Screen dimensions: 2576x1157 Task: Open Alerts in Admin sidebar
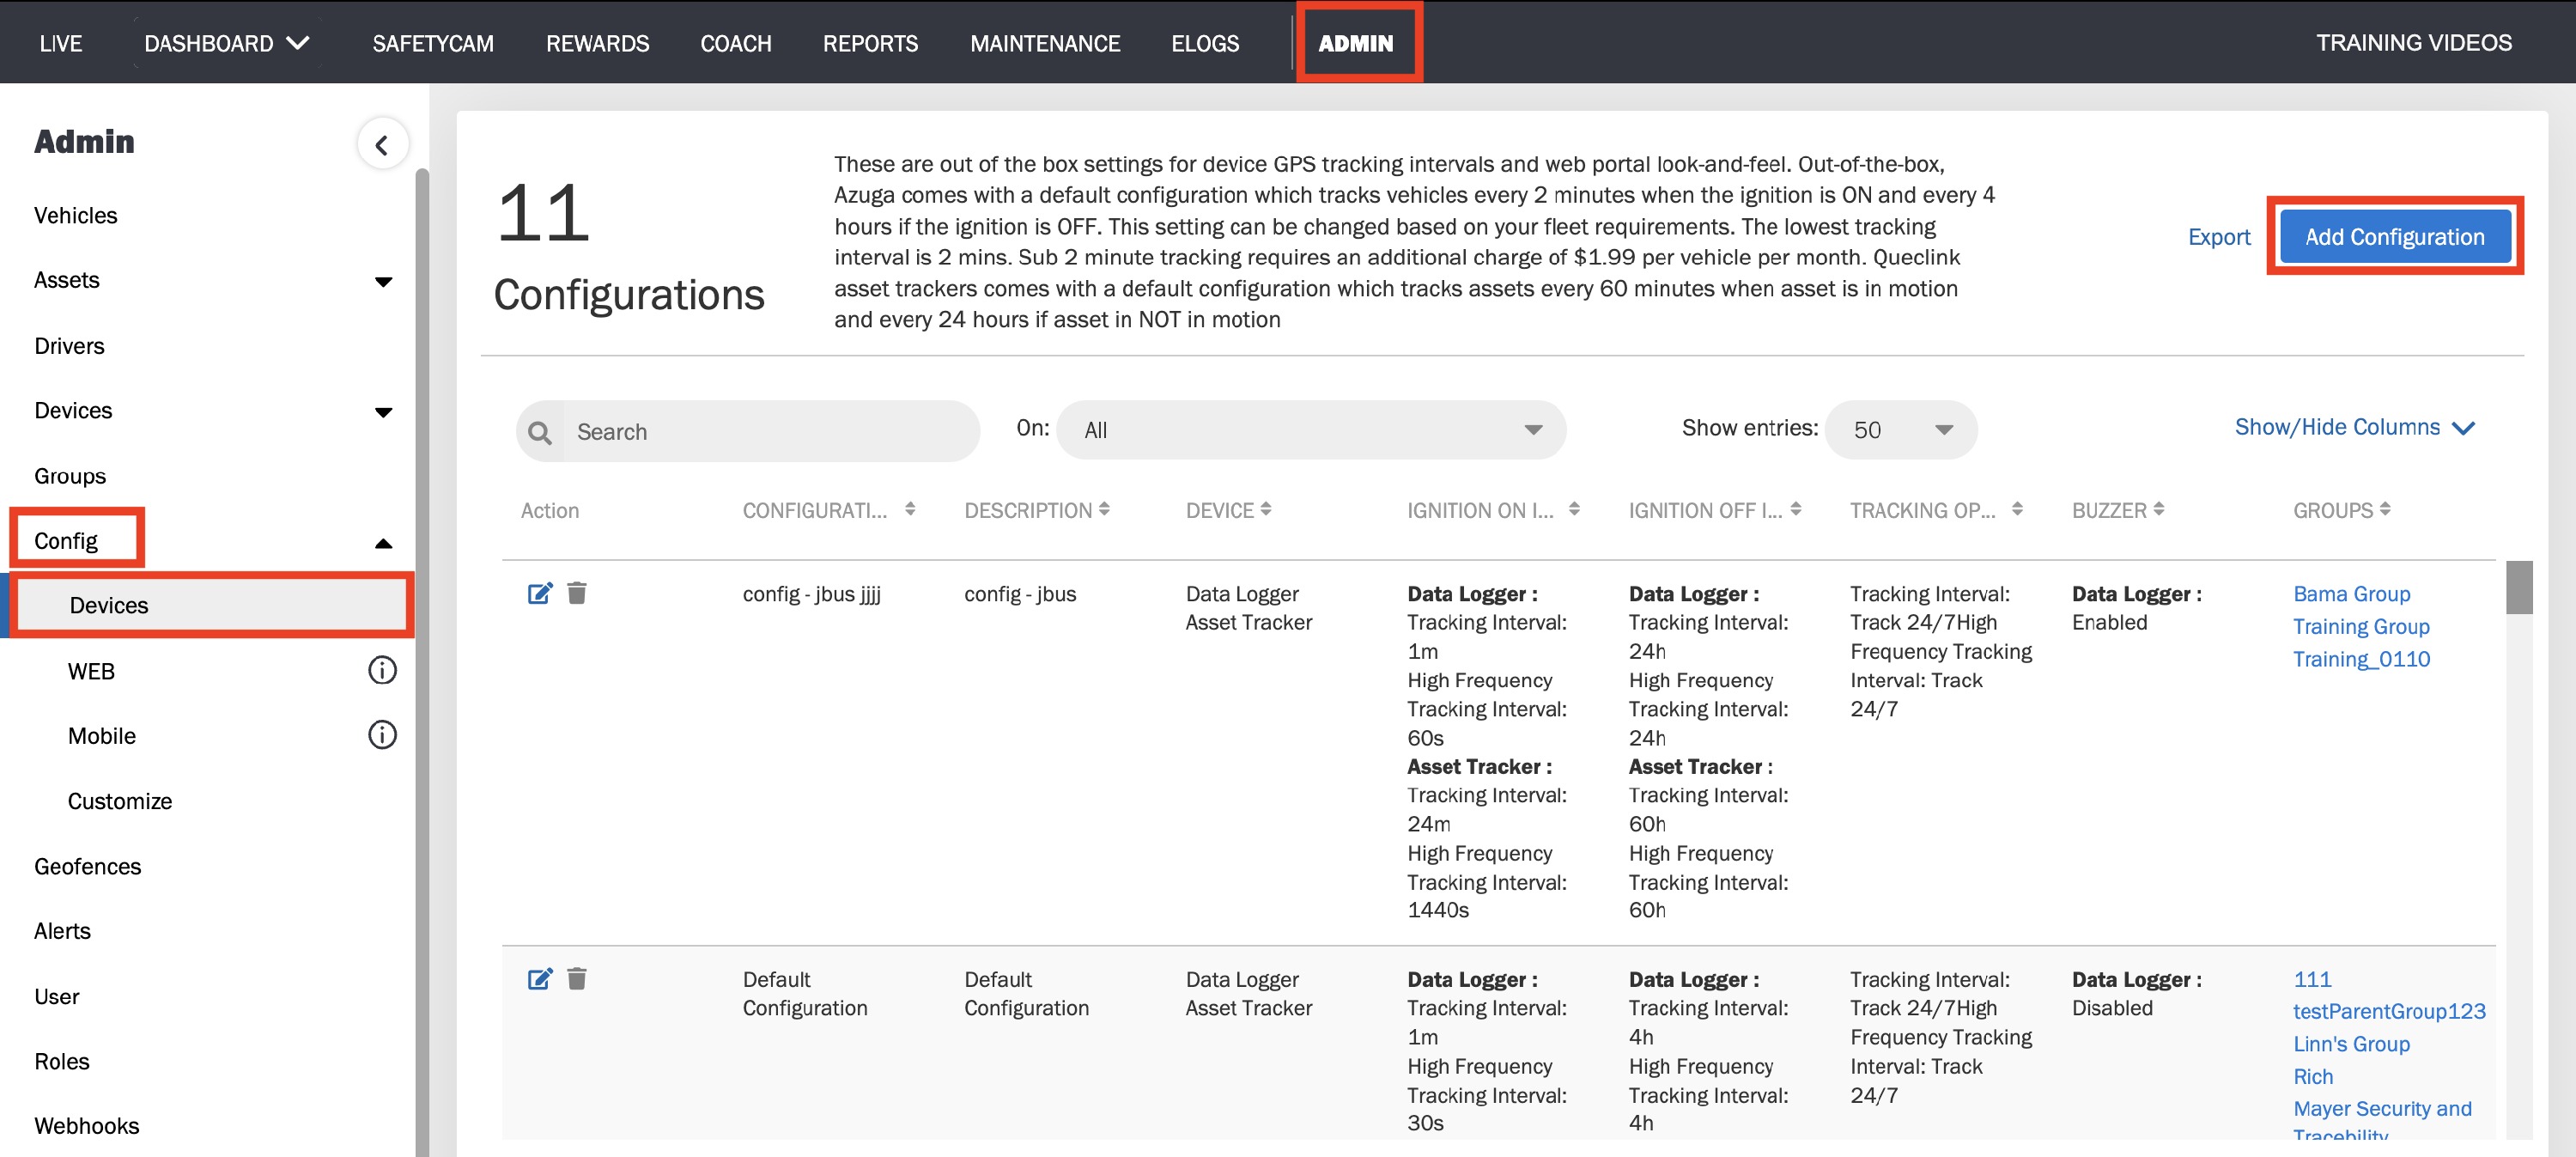62,931
